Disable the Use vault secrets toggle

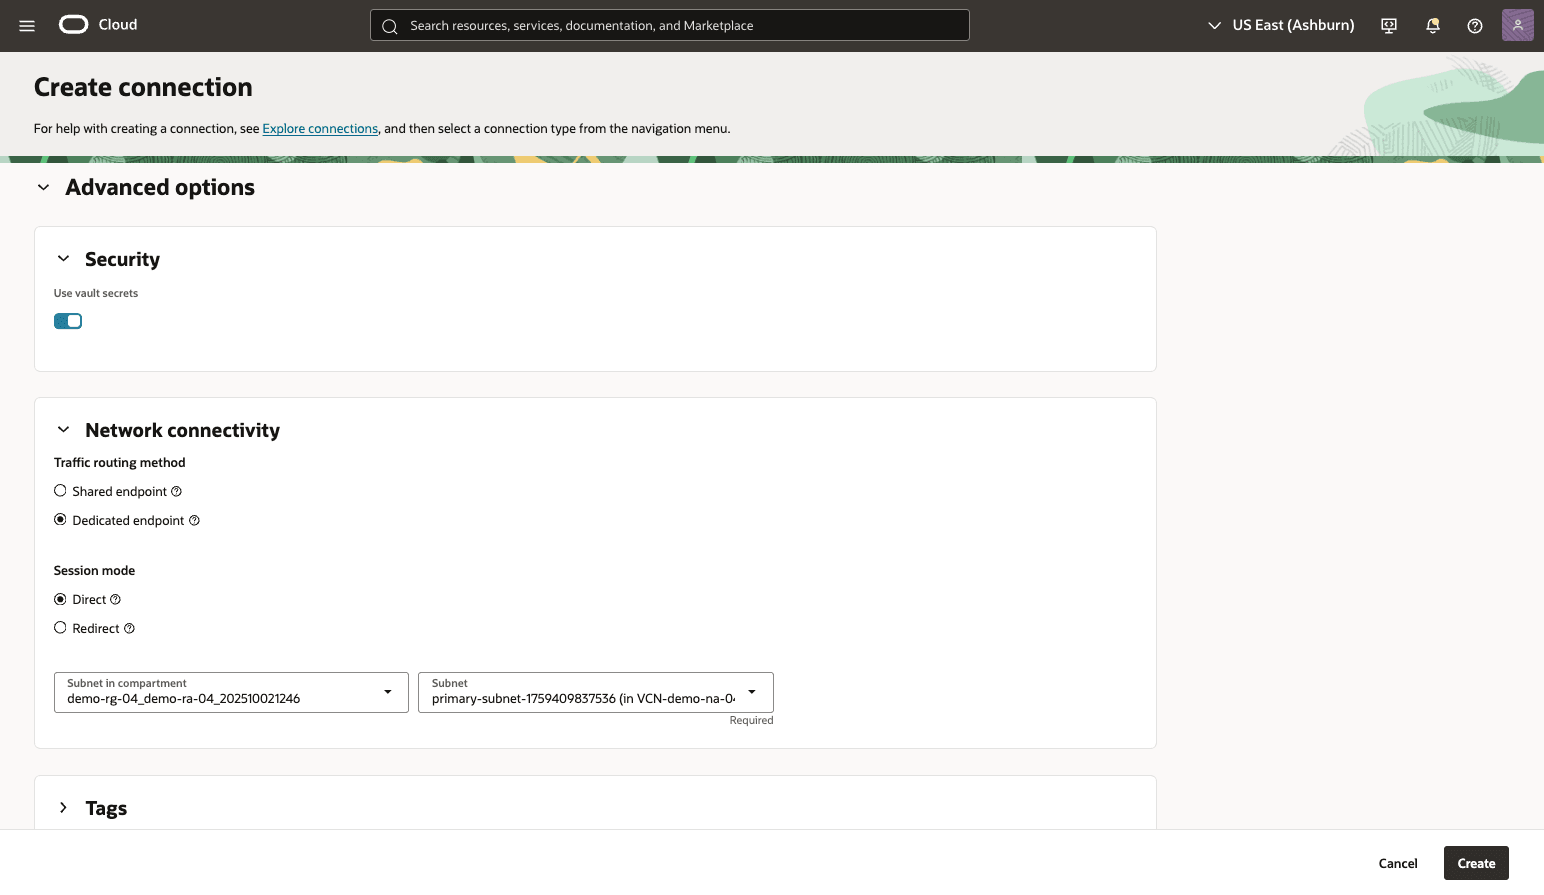[68, 320]
